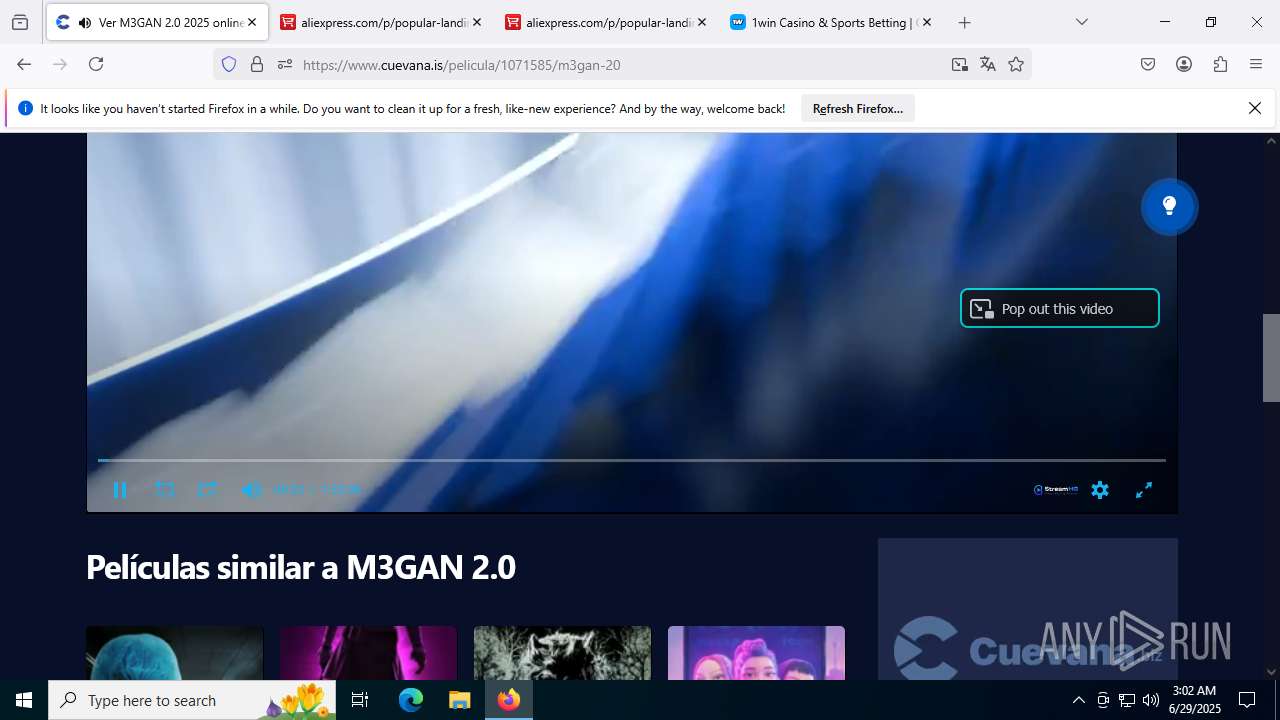Expand the list all tabs dropdown
Image resolution: width=1280 pixels, height=720 pixels.
point(1081,22)
